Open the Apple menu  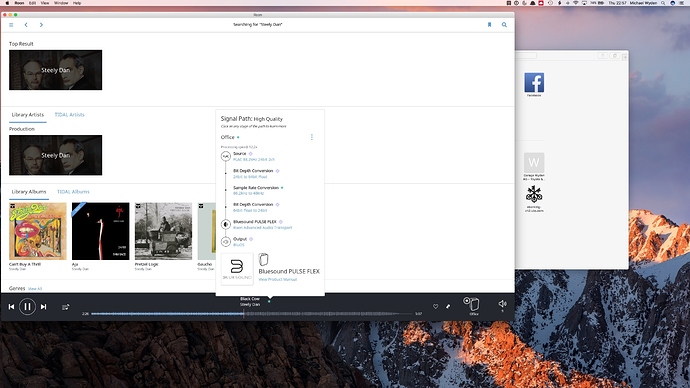tap(7, 3)
